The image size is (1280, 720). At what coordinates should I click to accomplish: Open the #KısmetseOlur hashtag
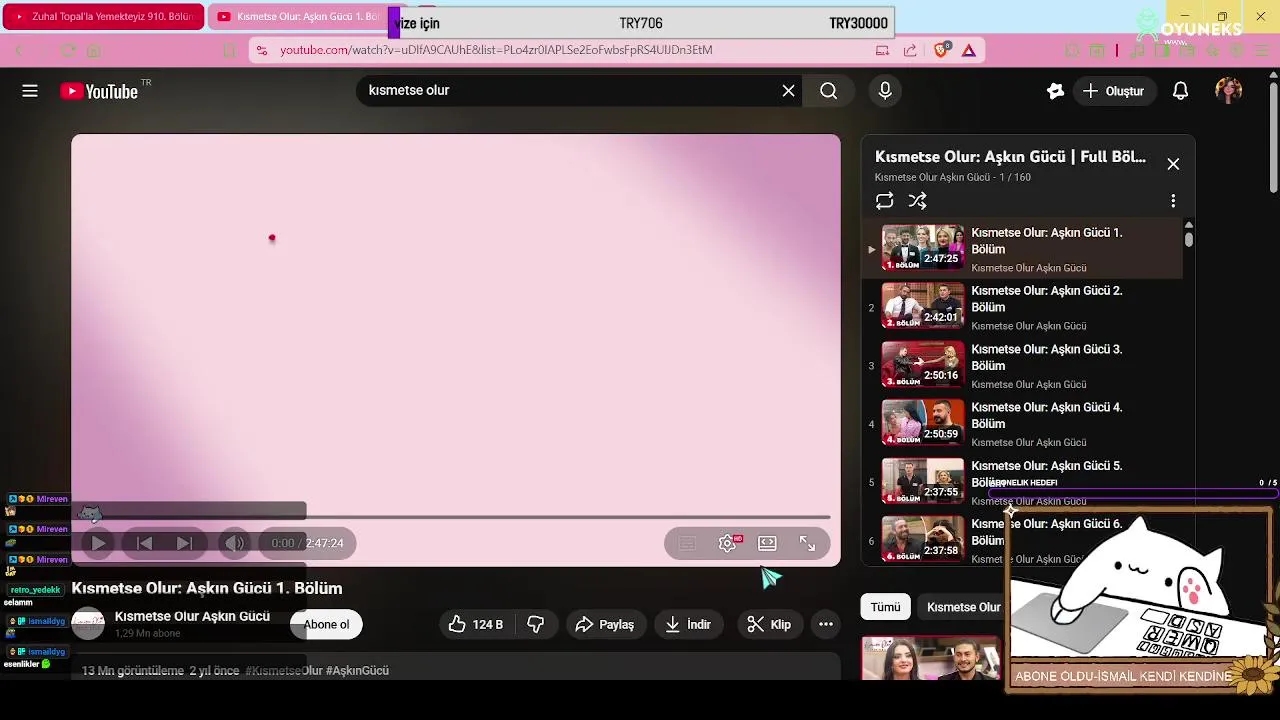[284, 670]
